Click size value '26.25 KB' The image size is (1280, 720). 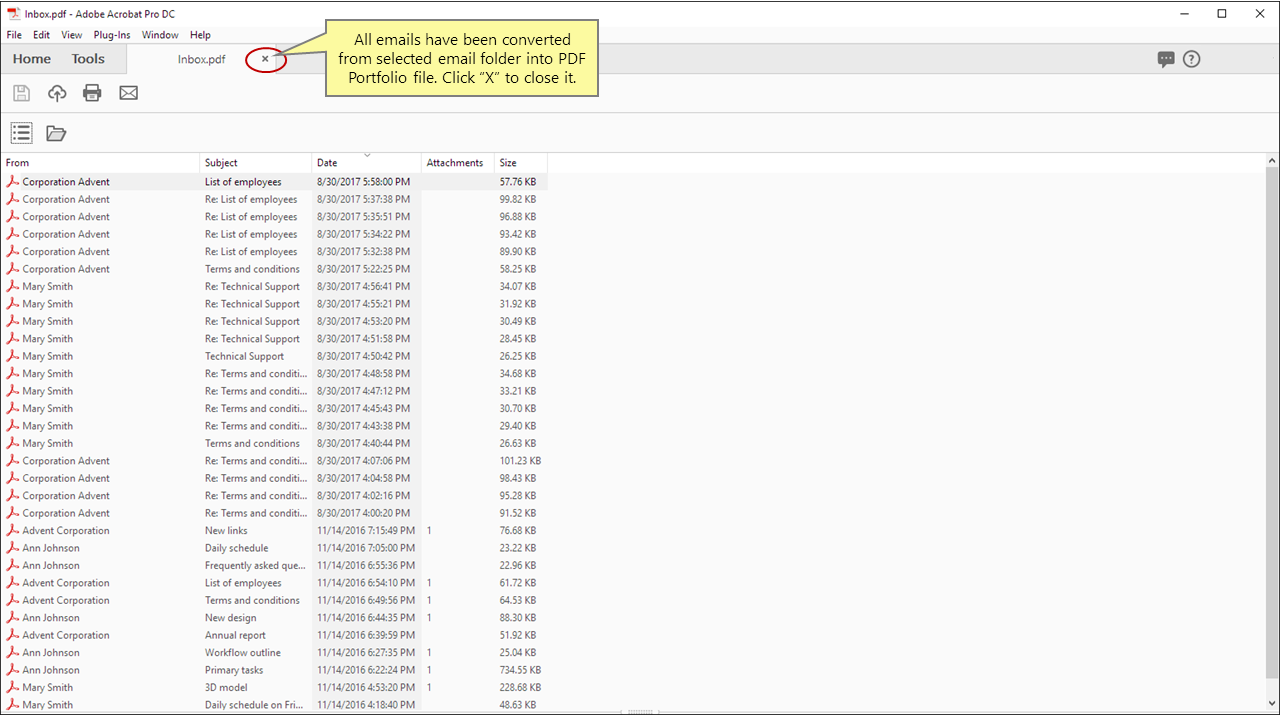(517, 356)
